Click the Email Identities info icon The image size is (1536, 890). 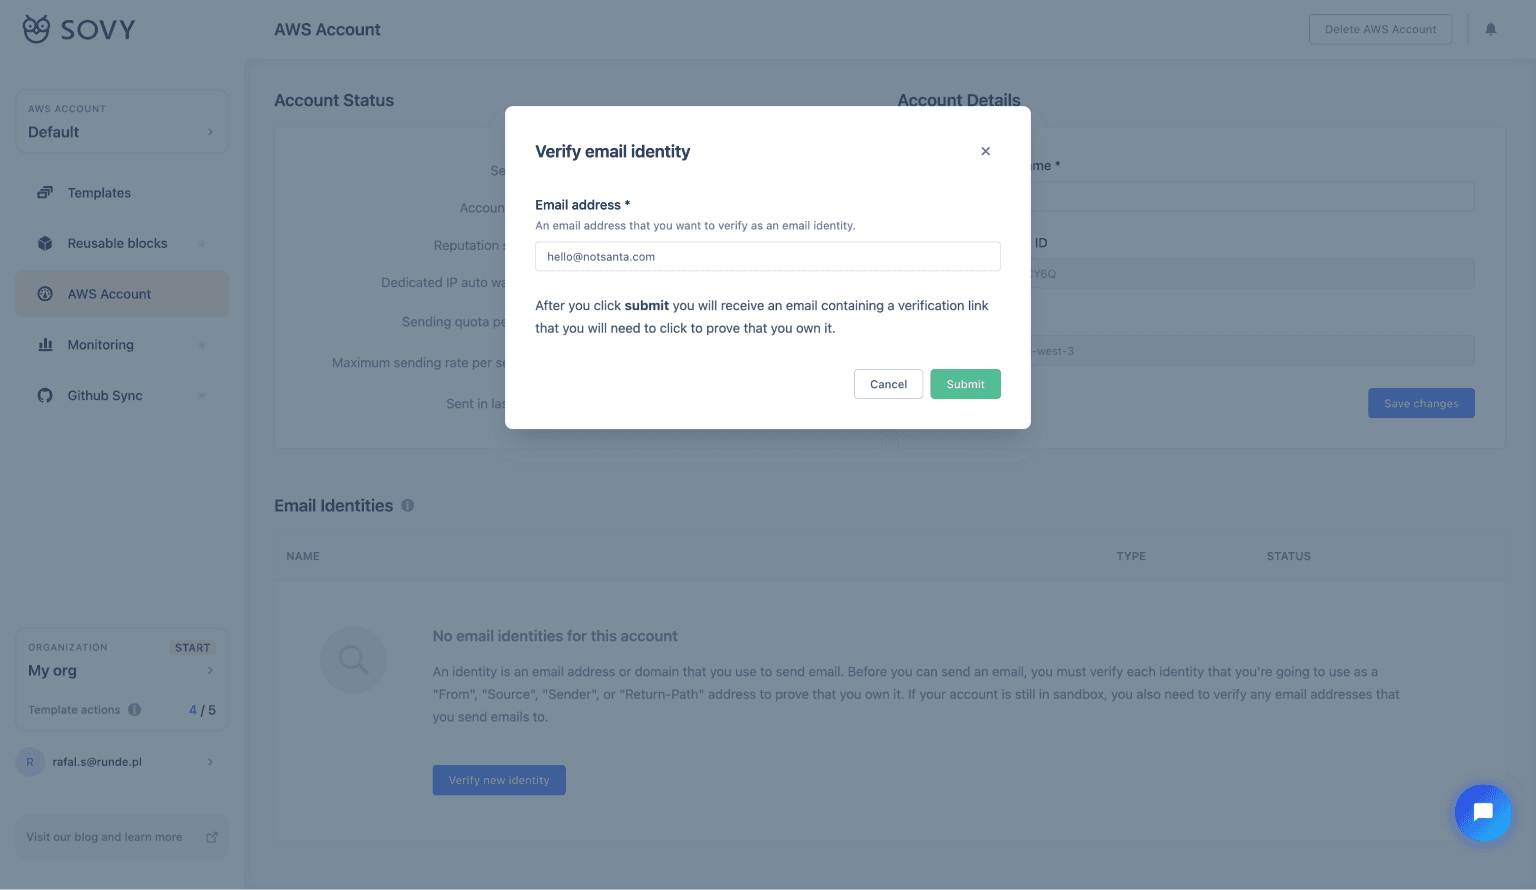408,506
